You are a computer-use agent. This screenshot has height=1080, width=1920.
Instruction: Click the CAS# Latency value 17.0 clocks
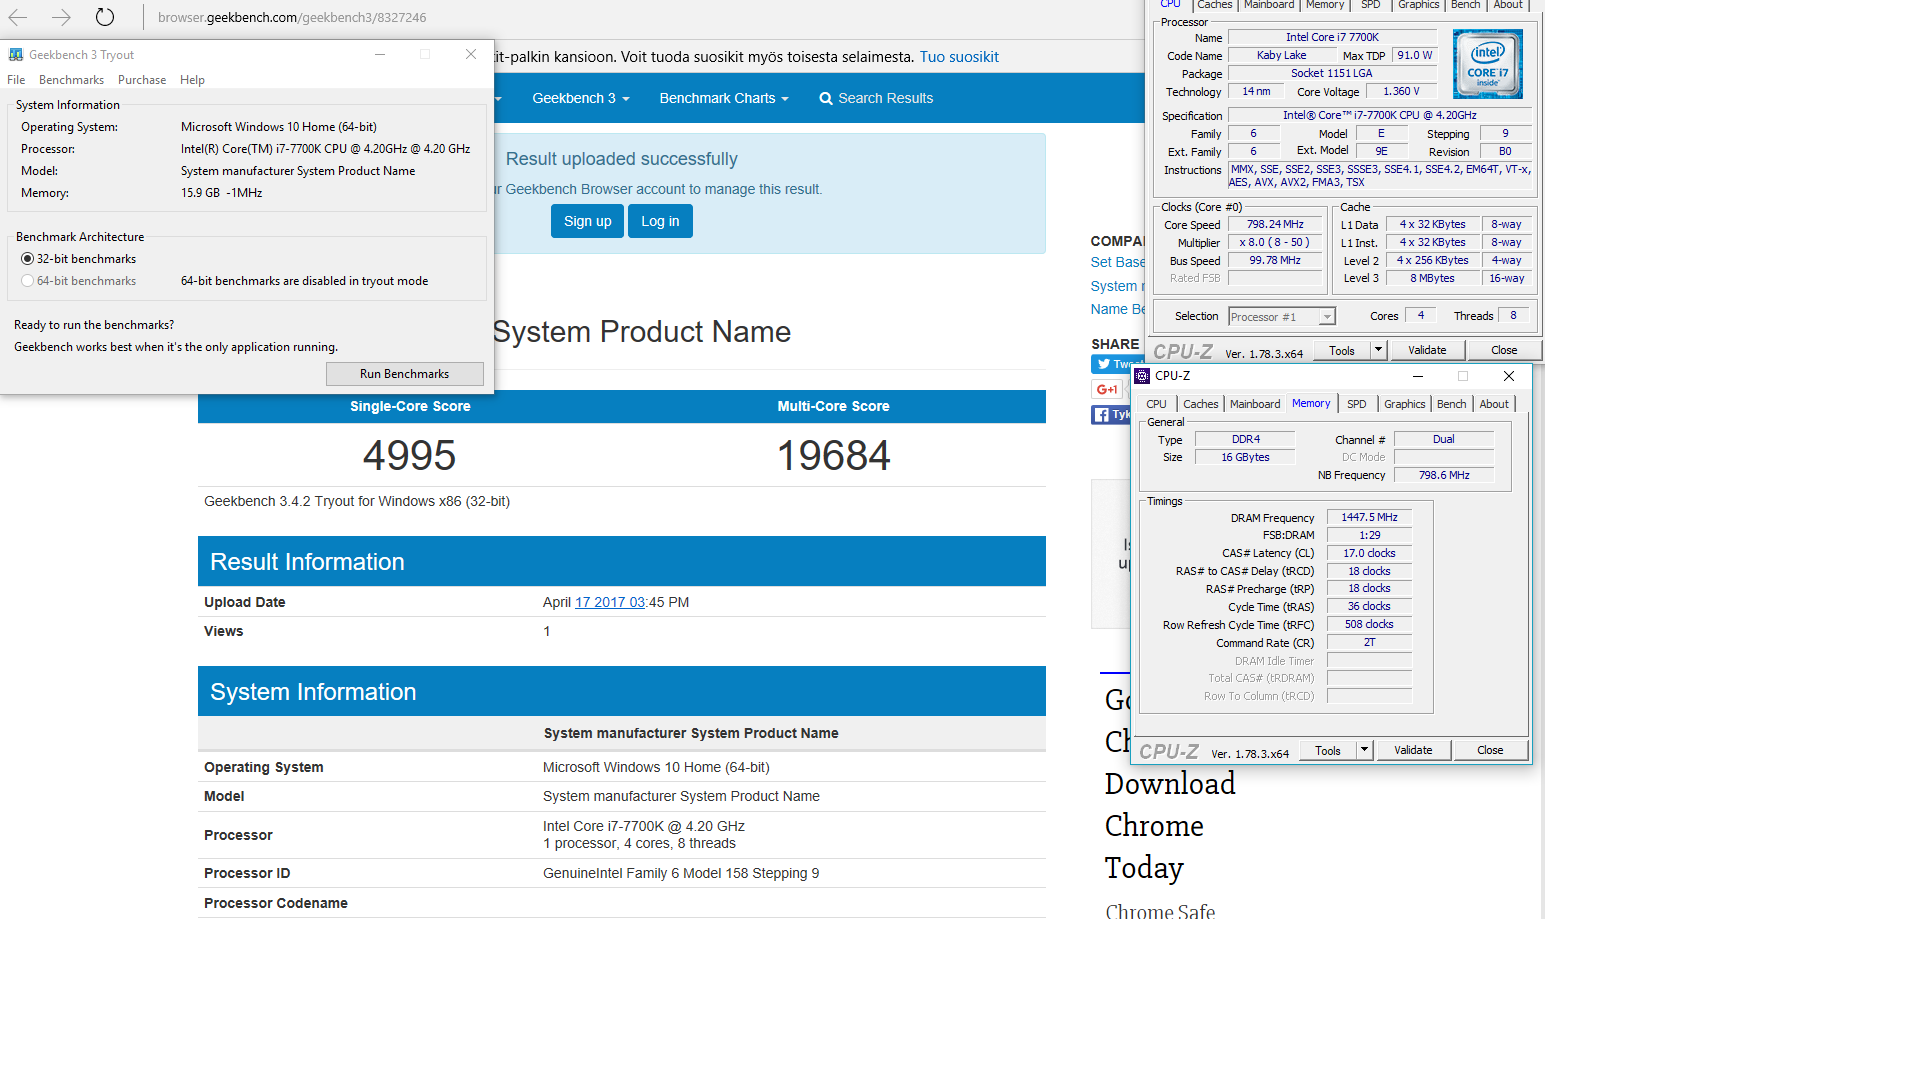click(x=1369, y=553)
